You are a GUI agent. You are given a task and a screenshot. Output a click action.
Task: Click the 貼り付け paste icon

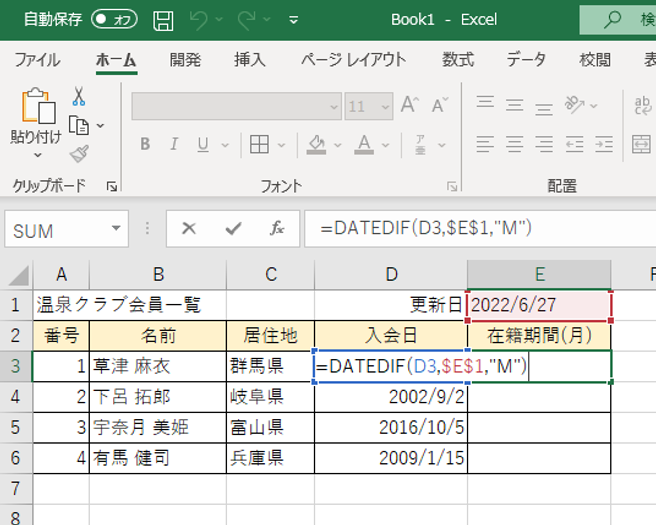tap(38, 106)
